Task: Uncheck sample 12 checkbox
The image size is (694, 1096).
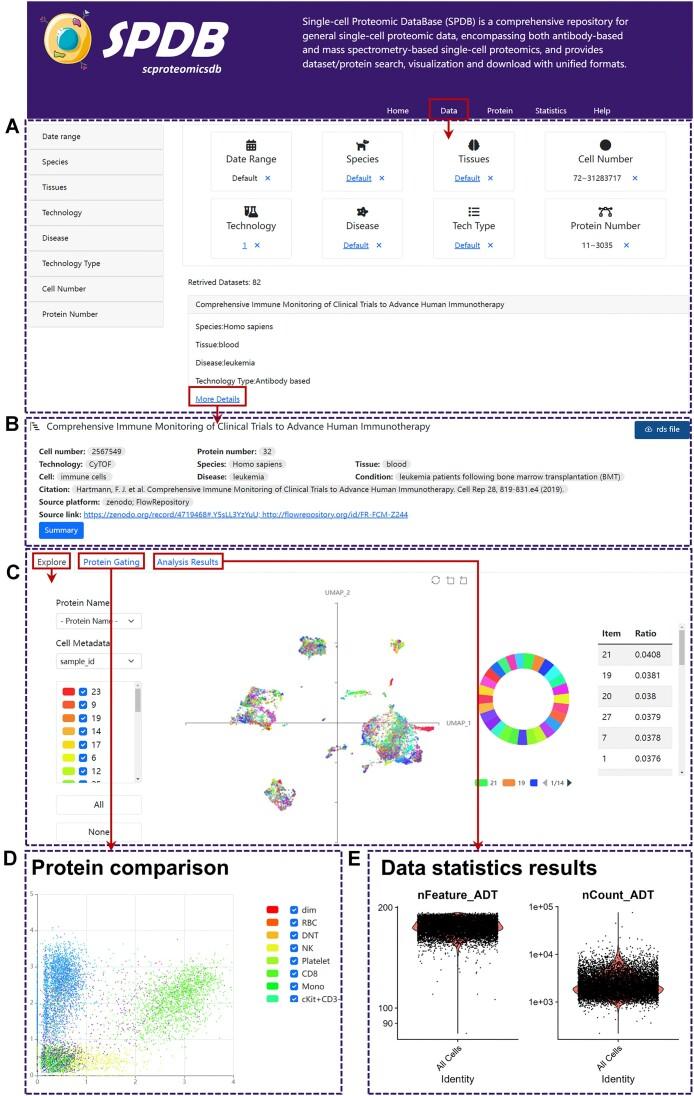Action: 83,772
